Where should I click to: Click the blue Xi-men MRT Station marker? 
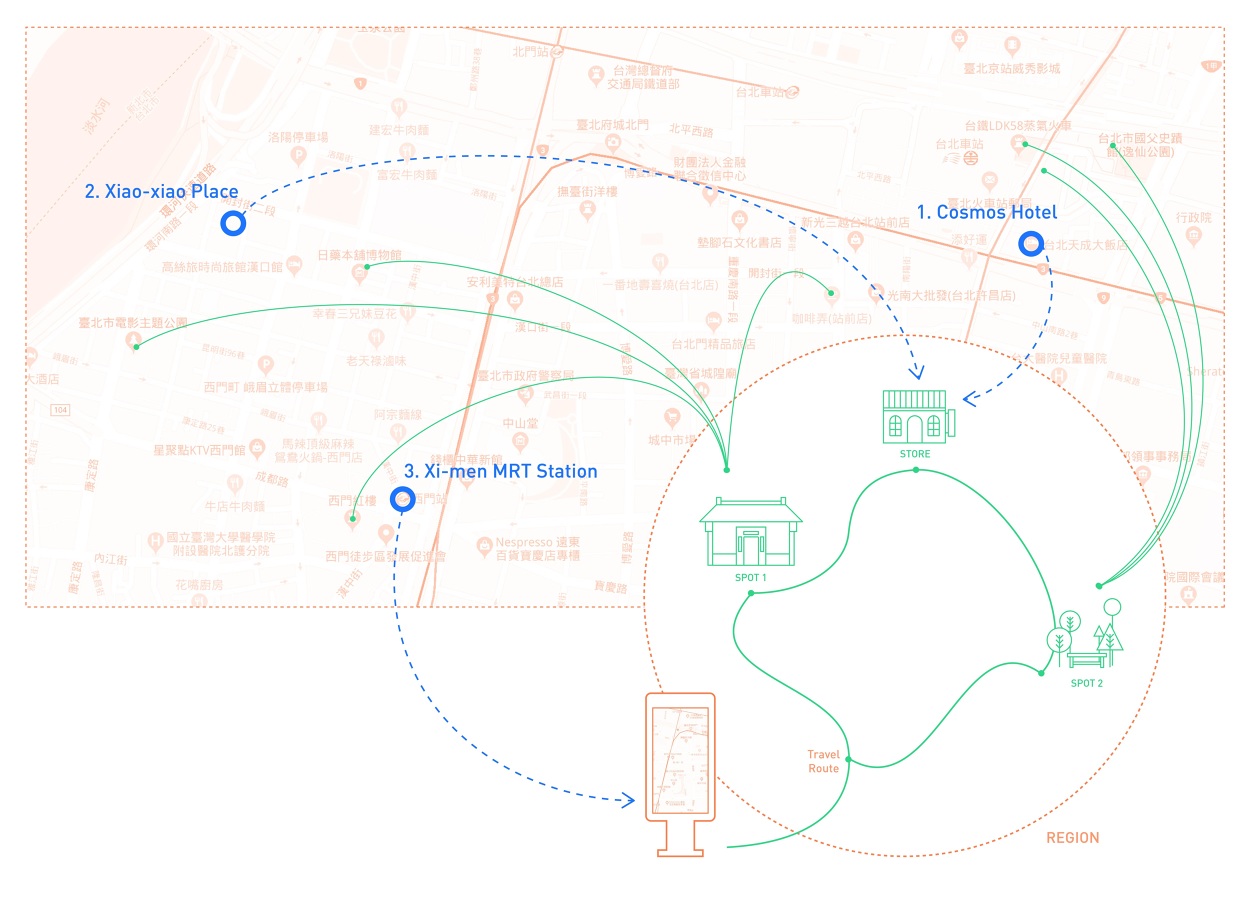point(402,497)
